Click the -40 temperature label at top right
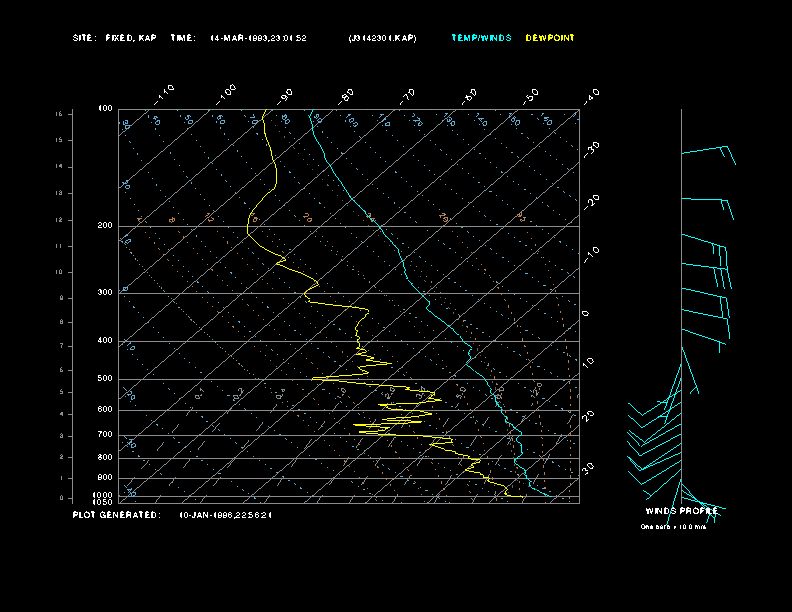 click(x=591, y=96)
